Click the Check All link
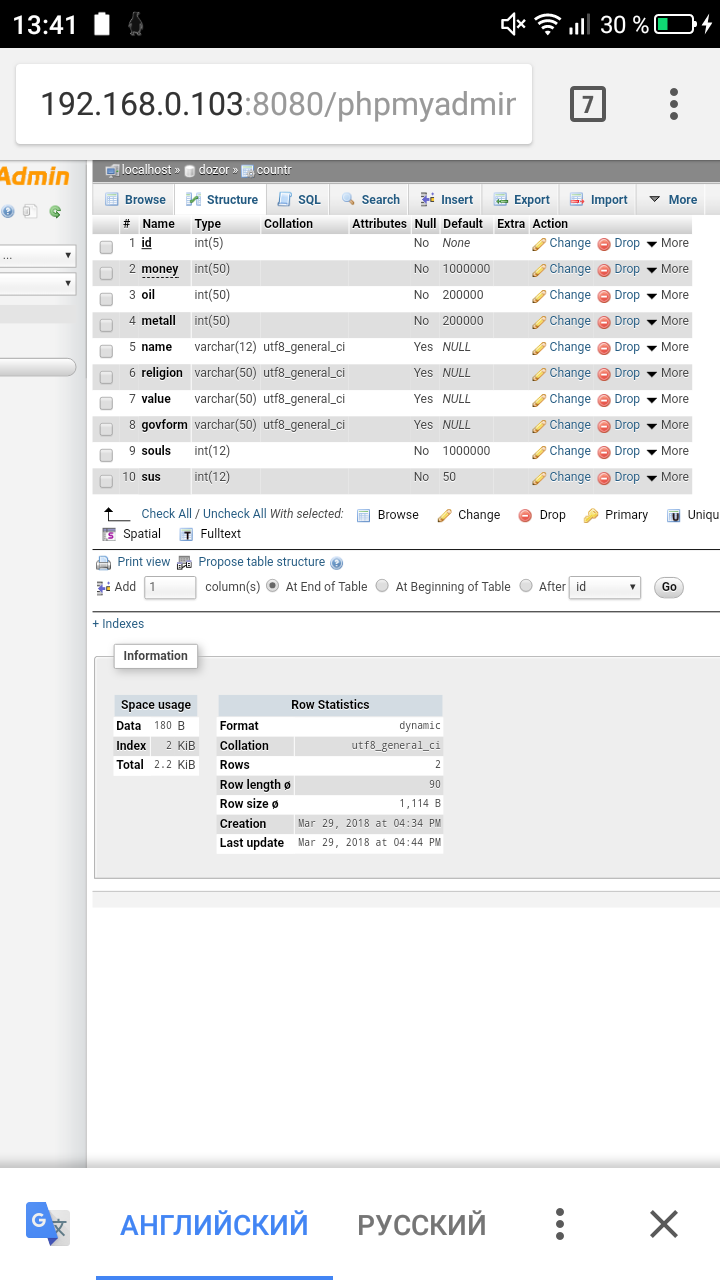This screenshot has width=720, height=1280. tap(166, 514)
